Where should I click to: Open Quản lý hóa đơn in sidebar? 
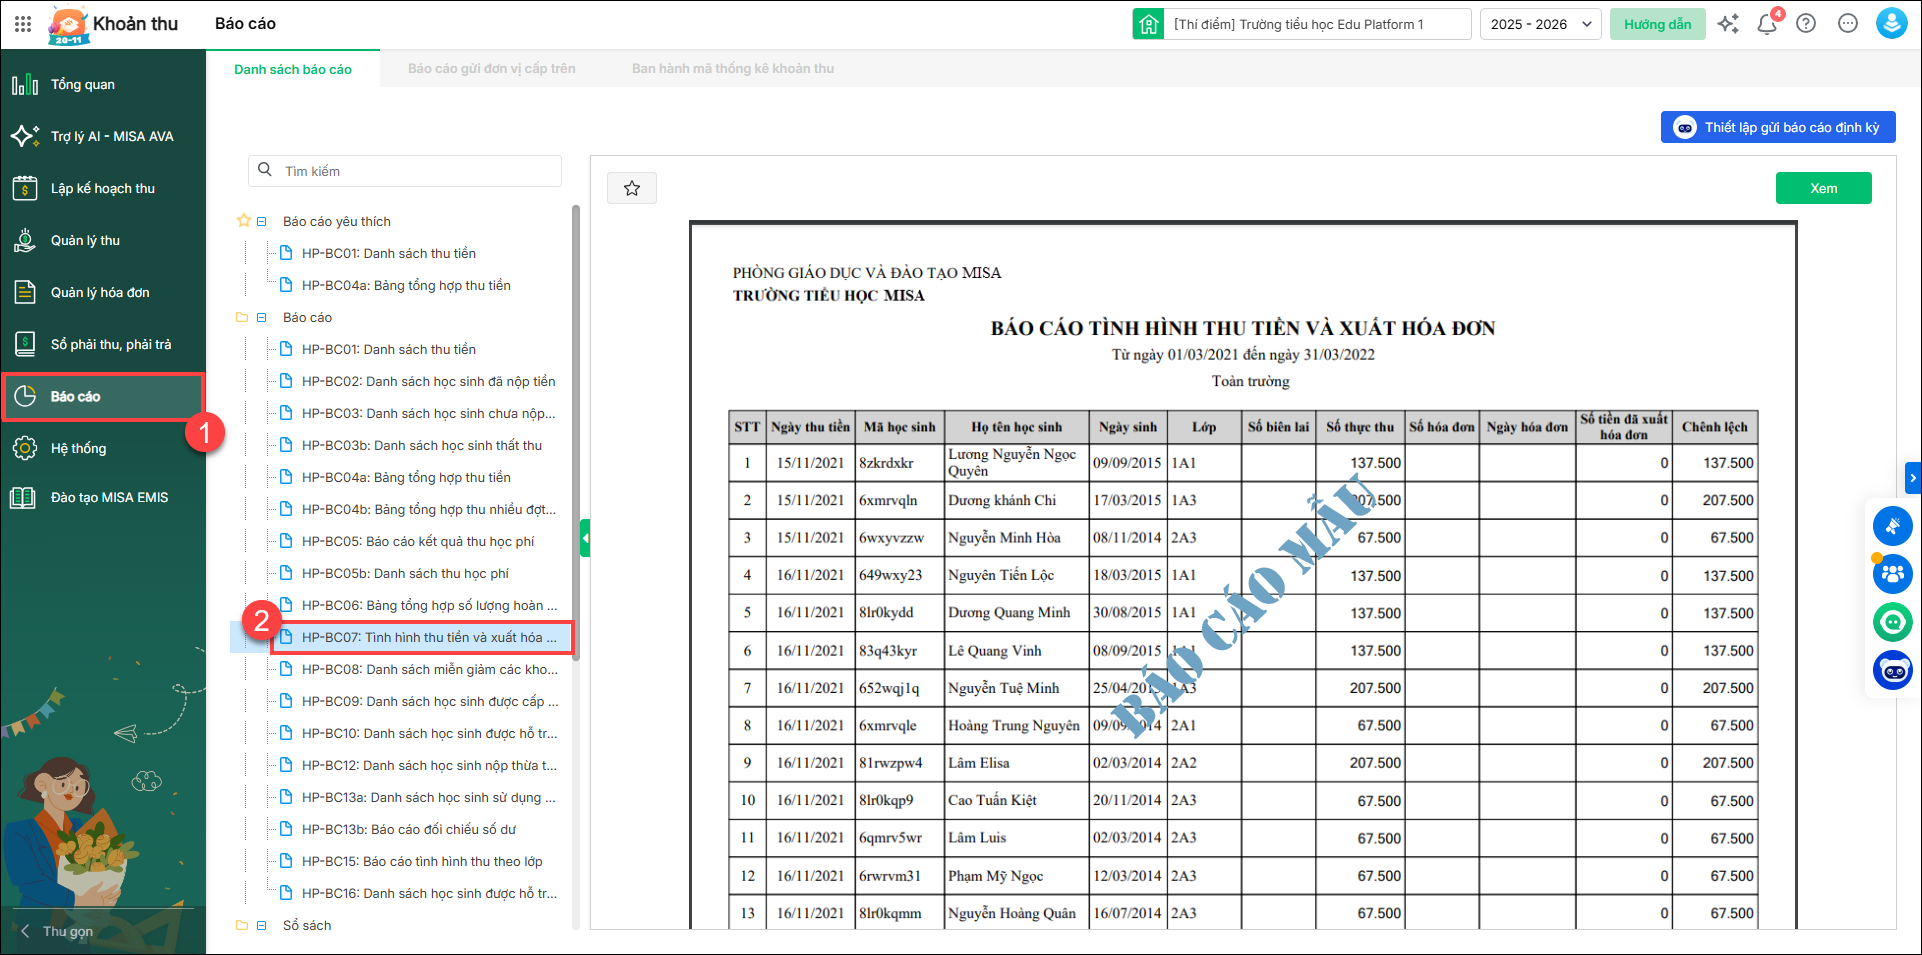100,292
